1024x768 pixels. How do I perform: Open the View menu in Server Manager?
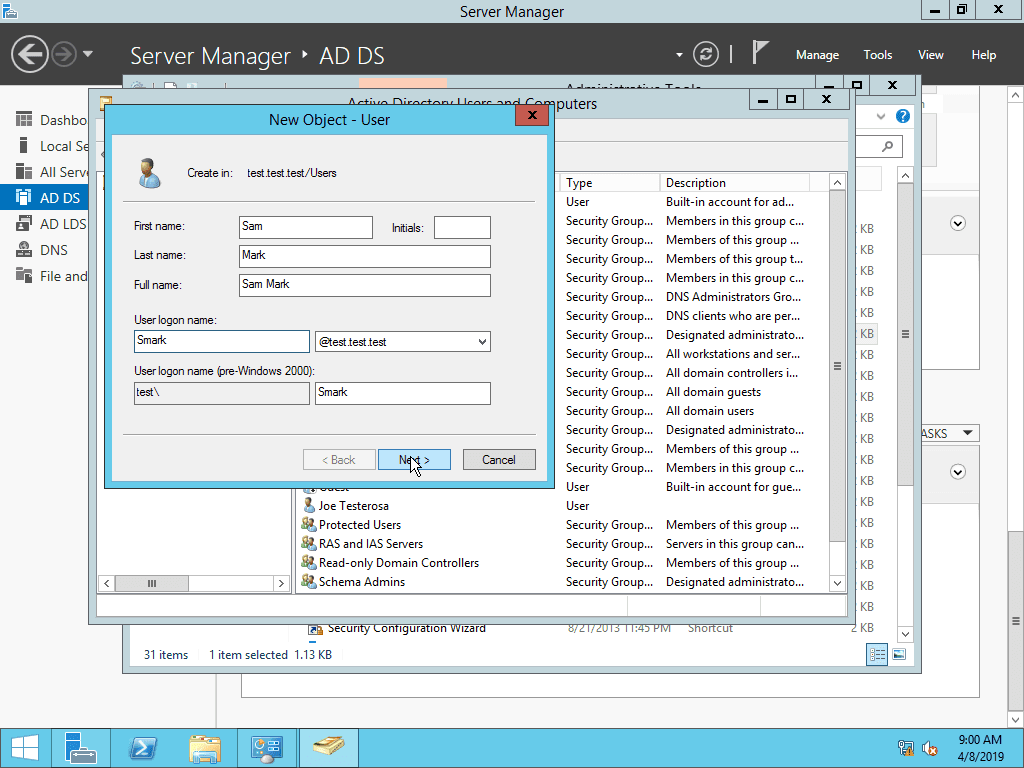[x=931, y=55]
